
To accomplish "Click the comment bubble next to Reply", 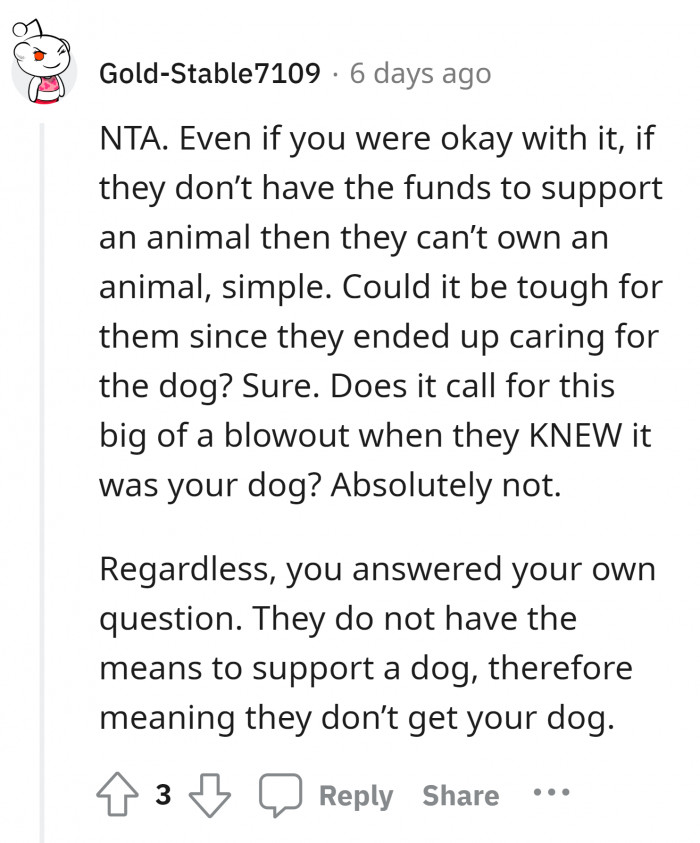I will click(283, 795).
